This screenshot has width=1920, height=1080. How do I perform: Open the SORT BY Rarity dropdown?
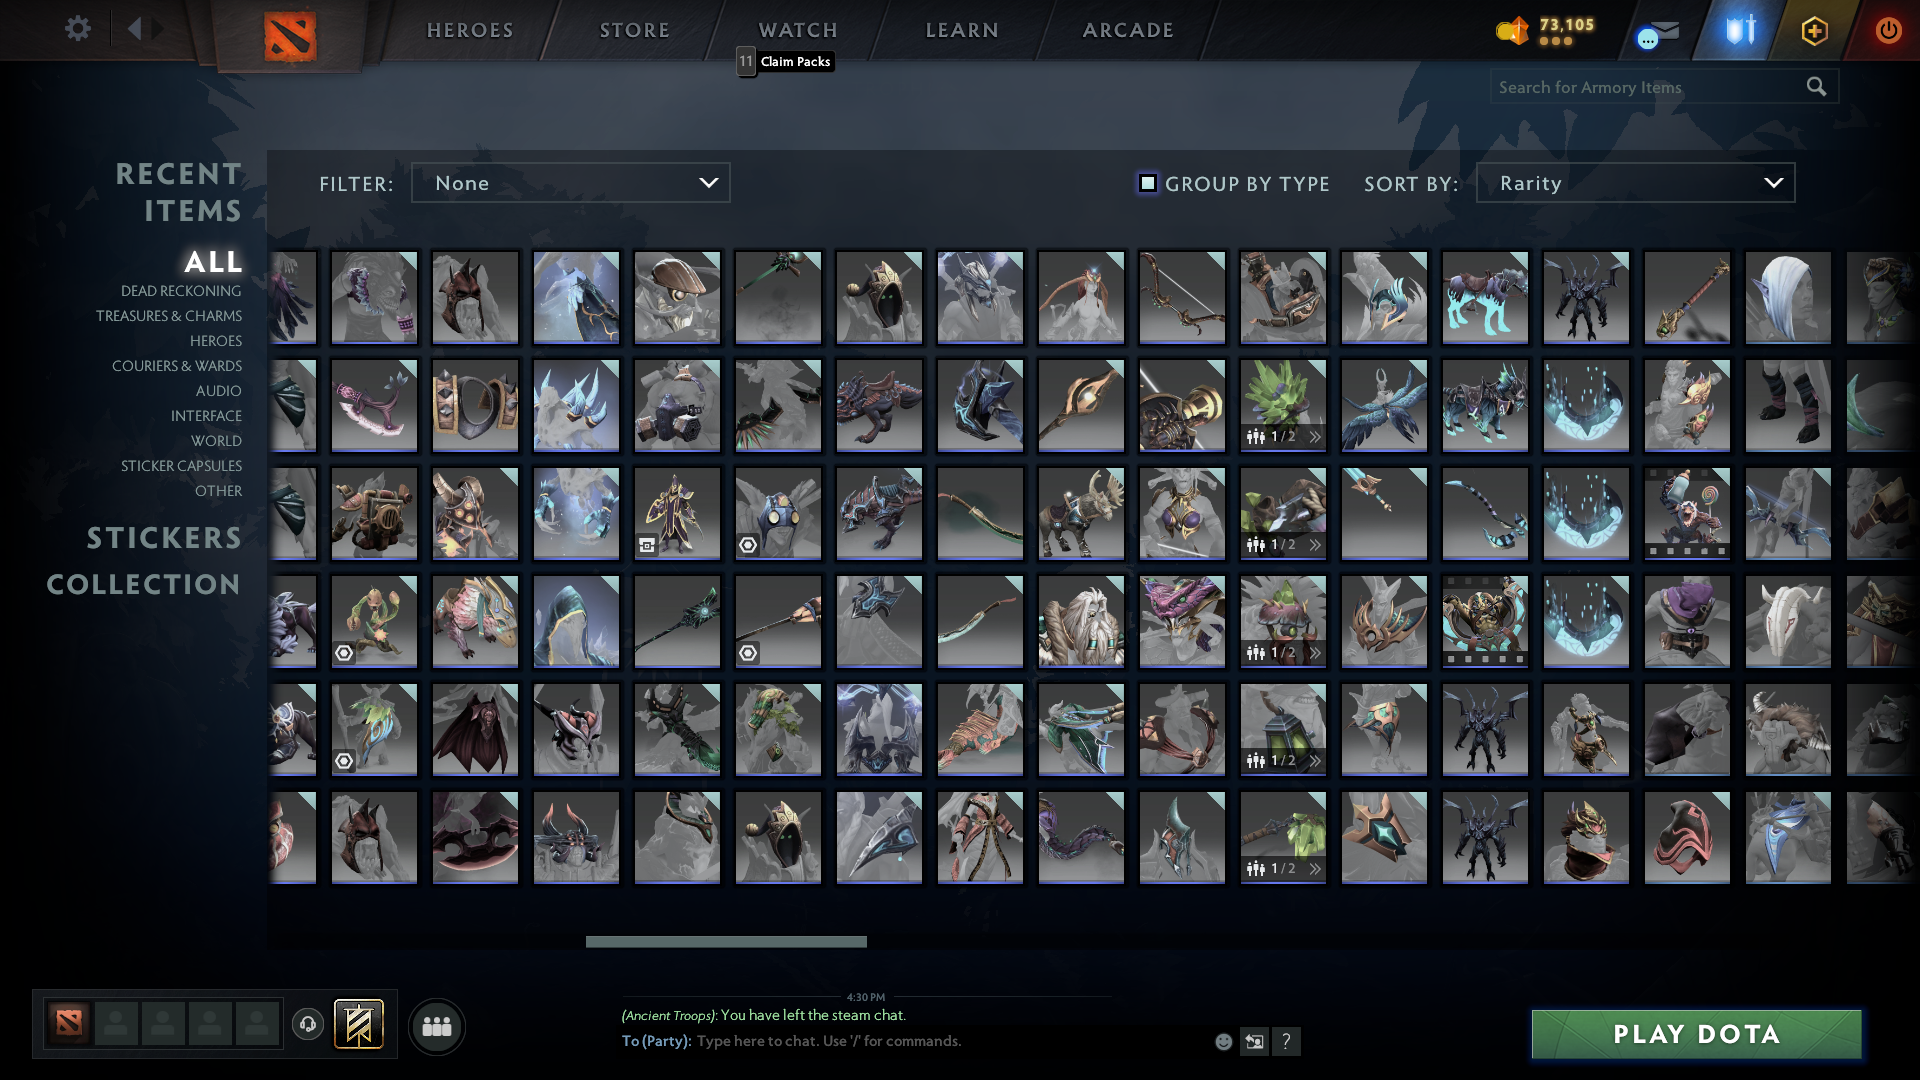[1634, 182]
